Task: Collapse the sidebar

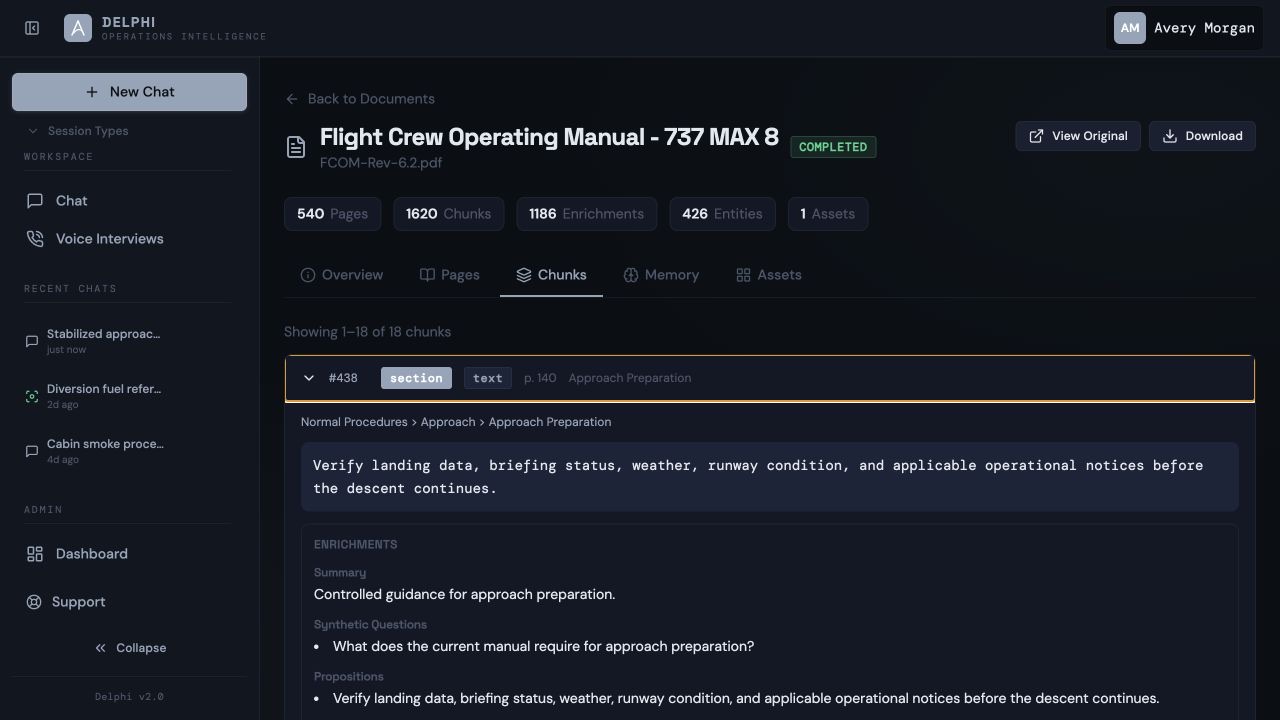Action: point(129,648)
